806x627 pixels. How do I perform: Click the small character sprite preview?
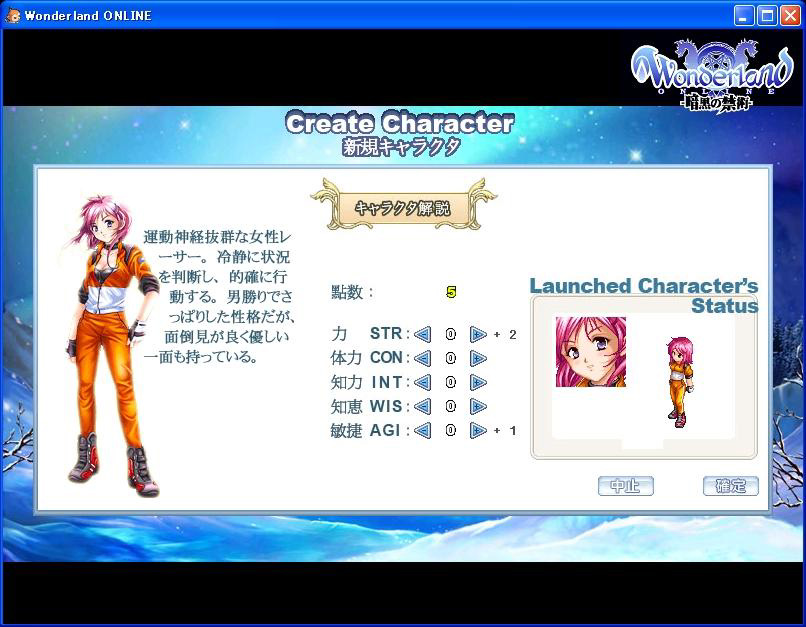680,381
